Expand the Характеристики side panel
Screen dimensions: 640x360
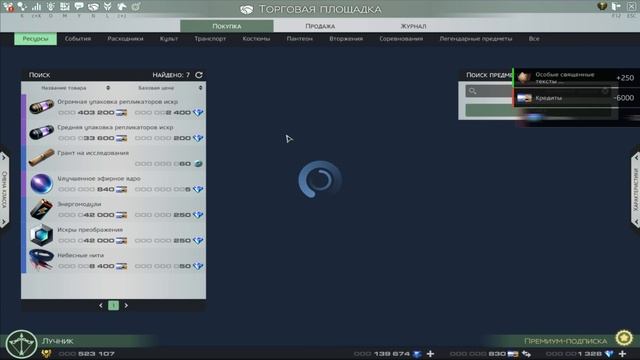[636, 190]
